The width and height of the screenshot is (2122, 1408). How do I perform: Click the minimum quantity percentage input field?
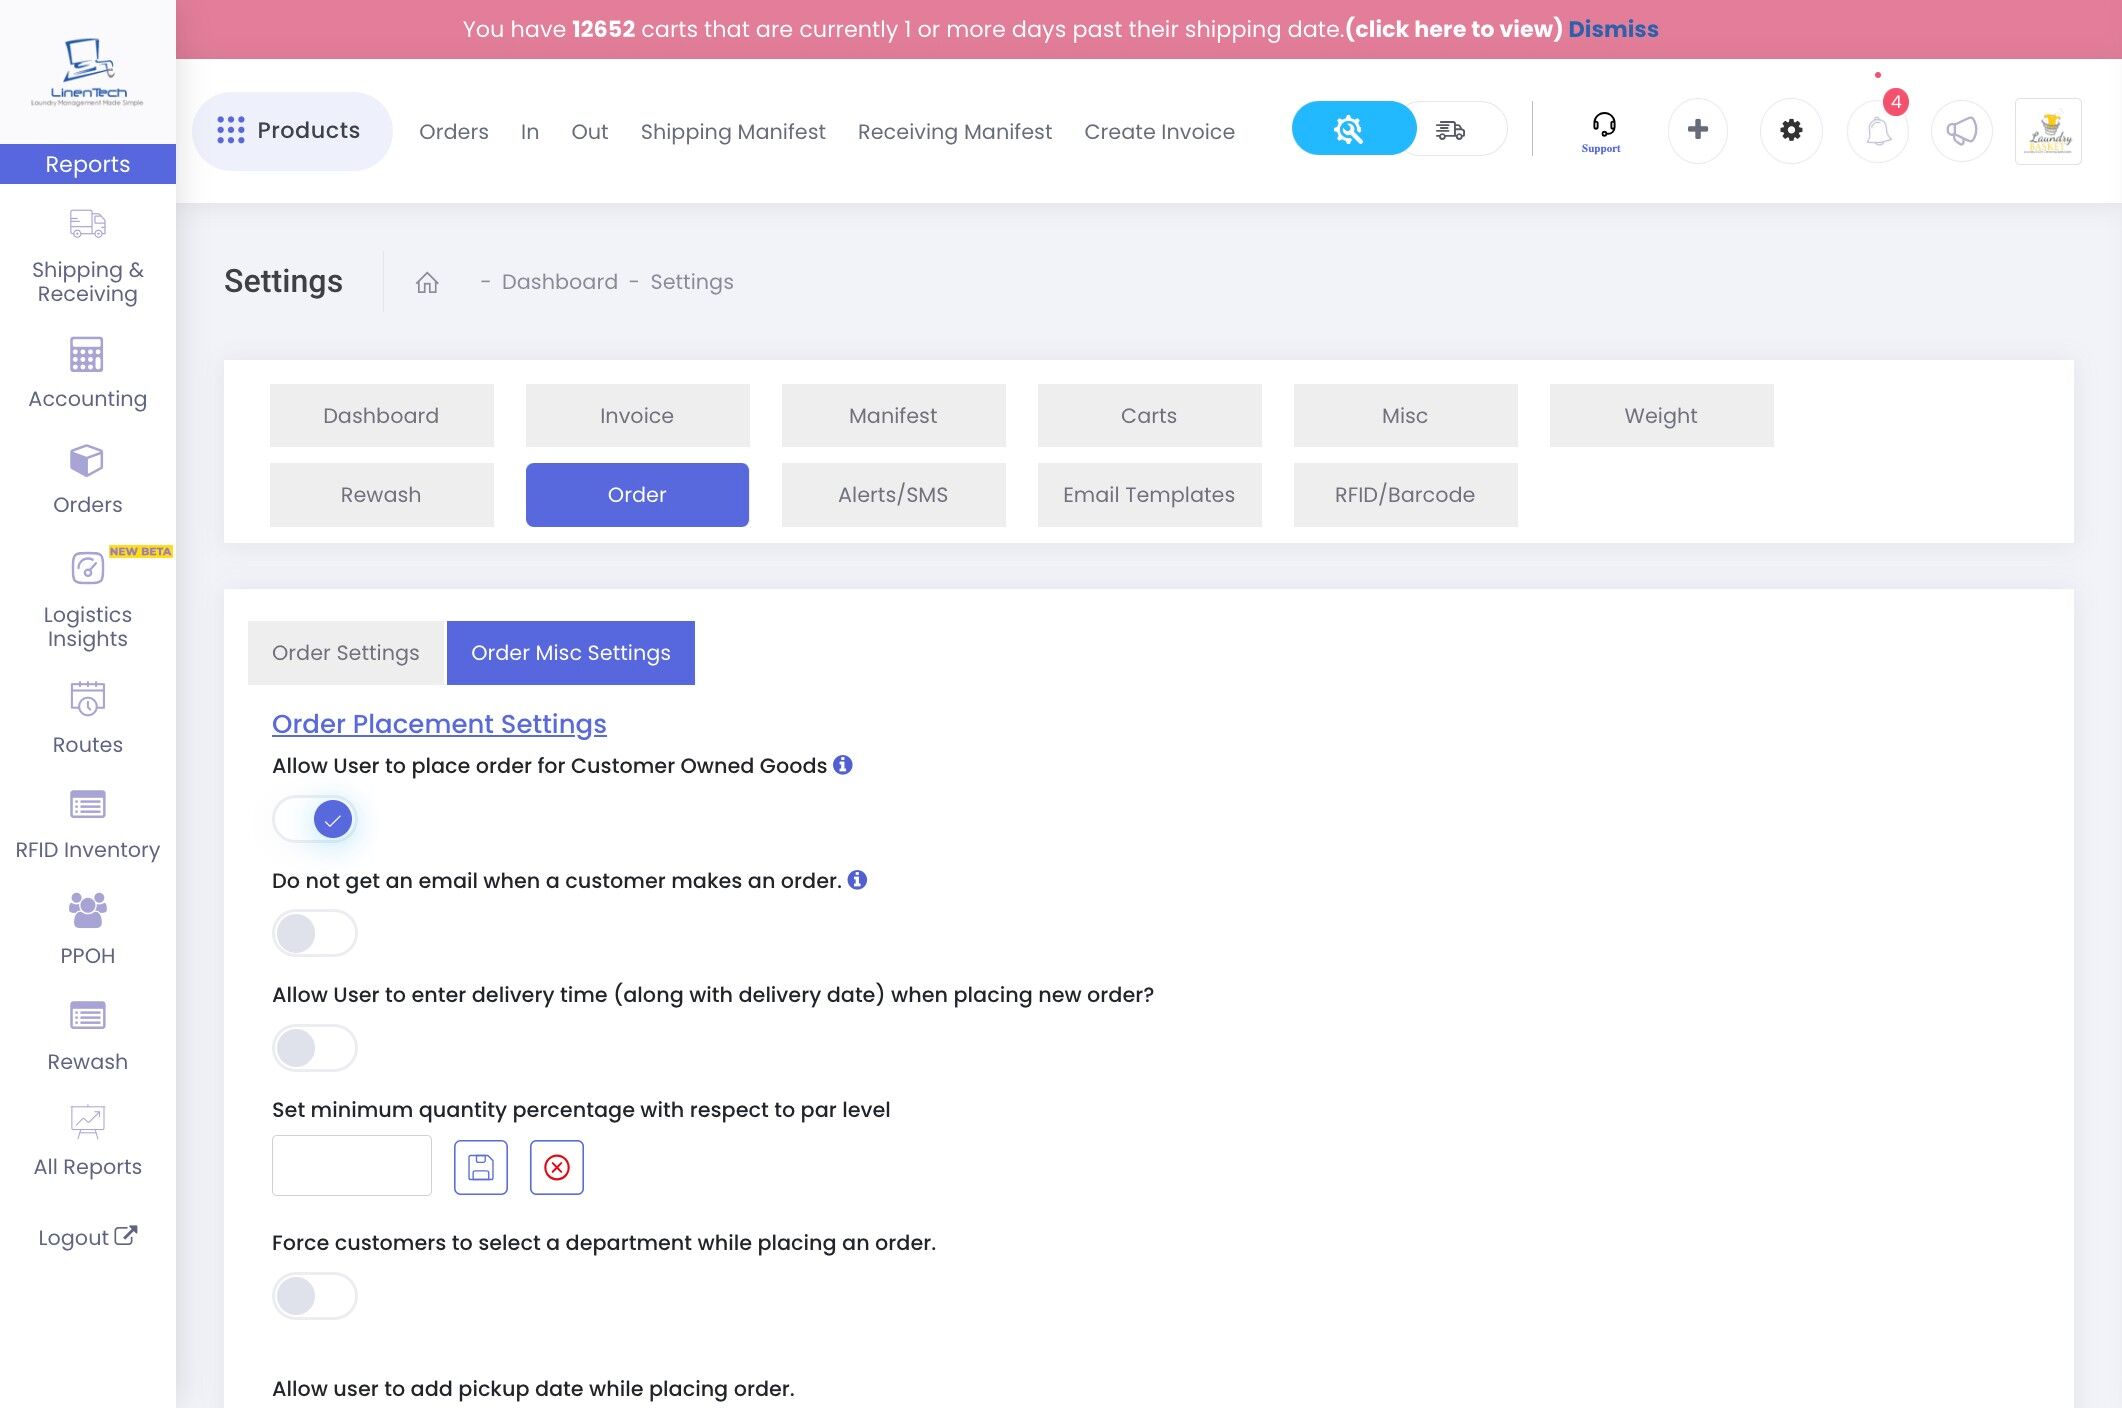tap(352, 1166)
